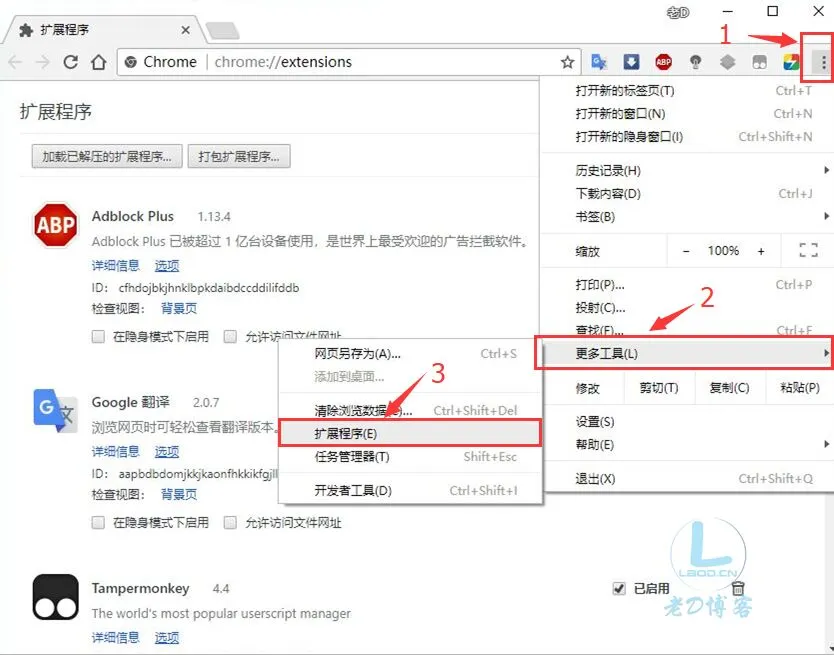Close the 扩展程序 tab
The width and height of the screenshot is (834, 655).
click(x=185, y=30)
